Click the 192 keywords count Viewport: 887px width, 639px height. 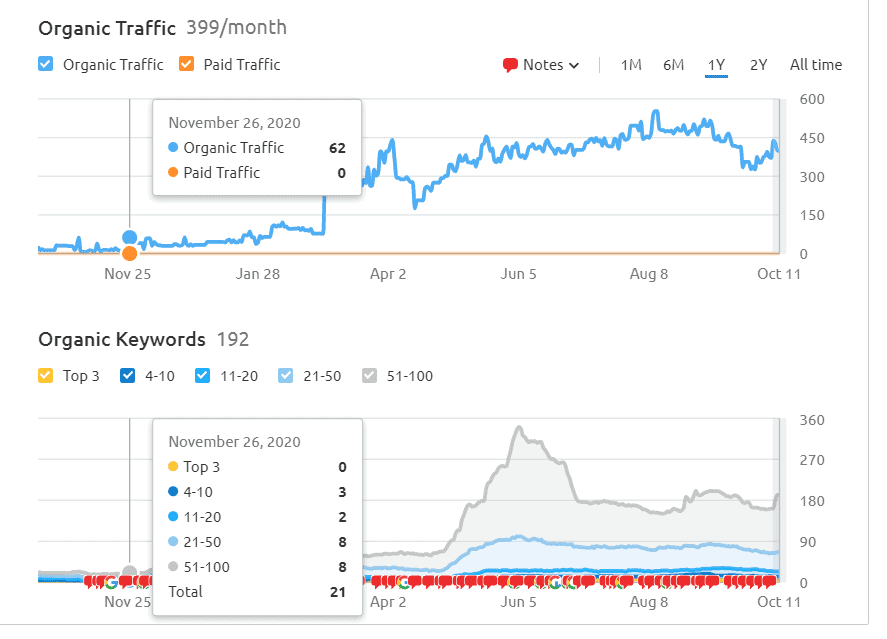(232, 339)
